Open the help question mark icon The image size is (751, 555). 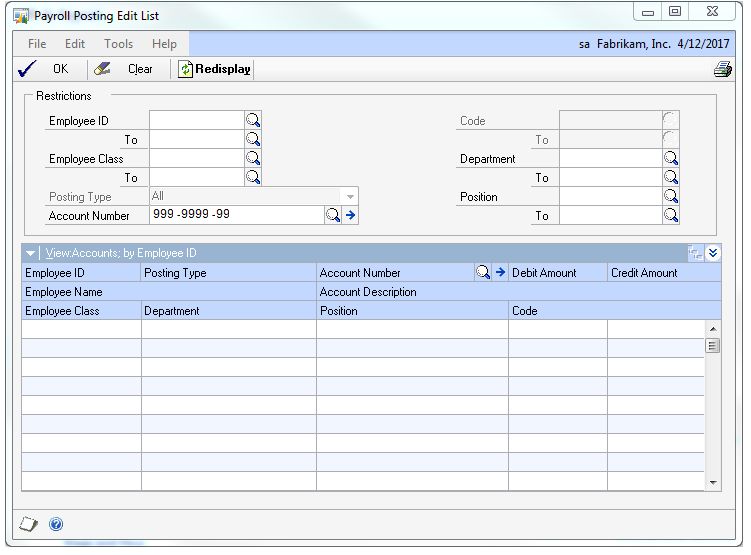pyautogui.click(x=56, y=524)
